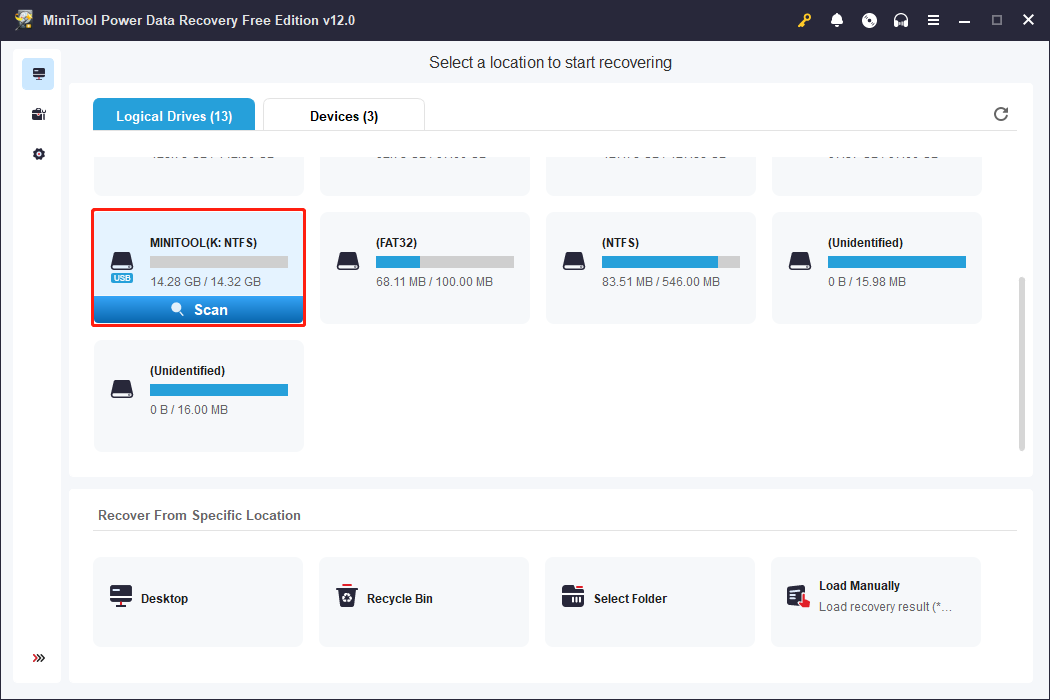Click the bootable media disc icon
Image resolution: width=1050 pixels, height=700 pixels.
click(869, 20)
